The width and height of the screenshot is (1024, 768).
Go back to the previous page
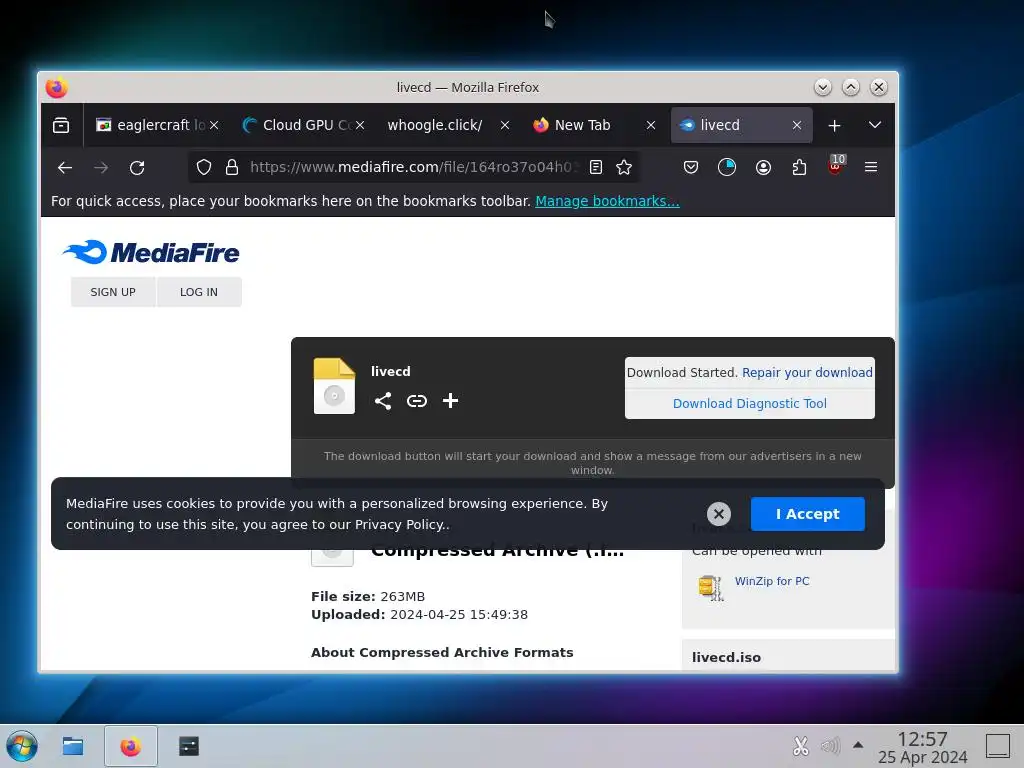65,168
